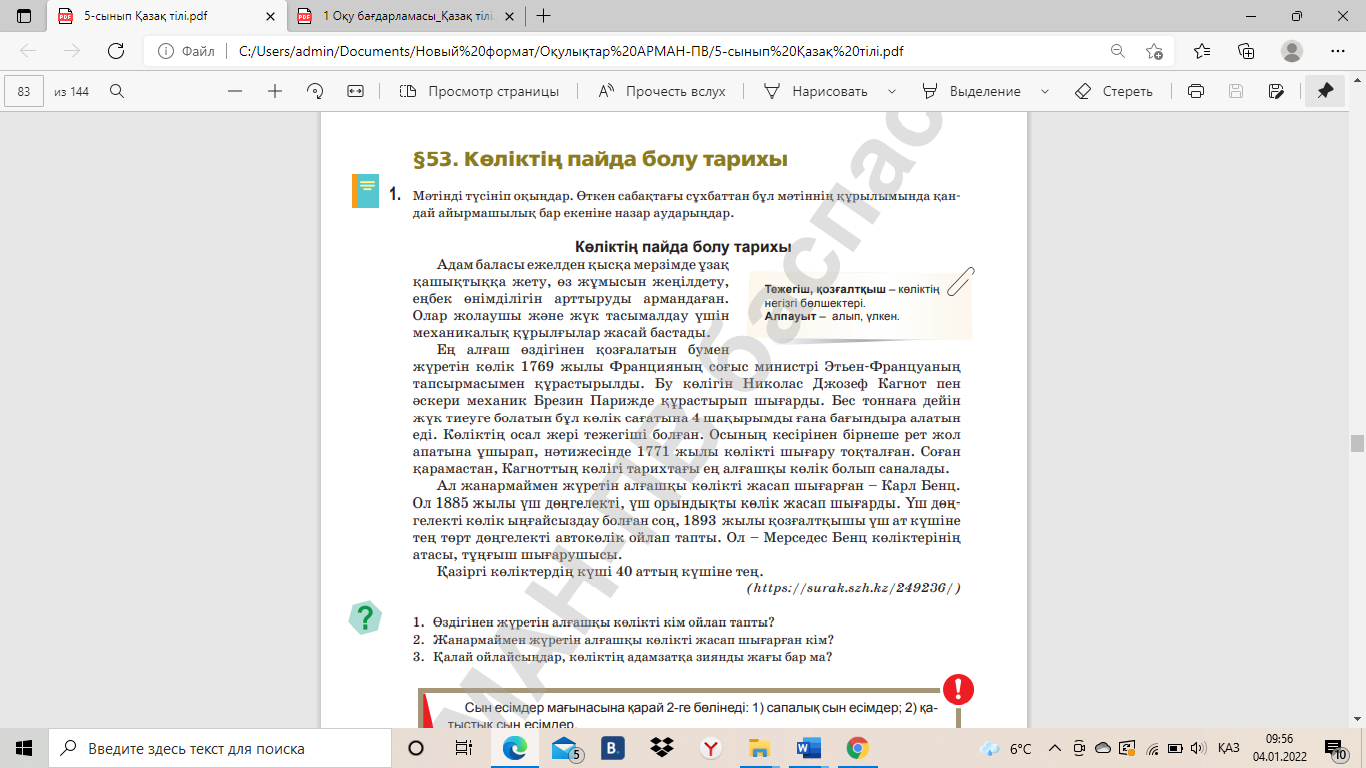Open the tab actions menu icon

(24, 16)
